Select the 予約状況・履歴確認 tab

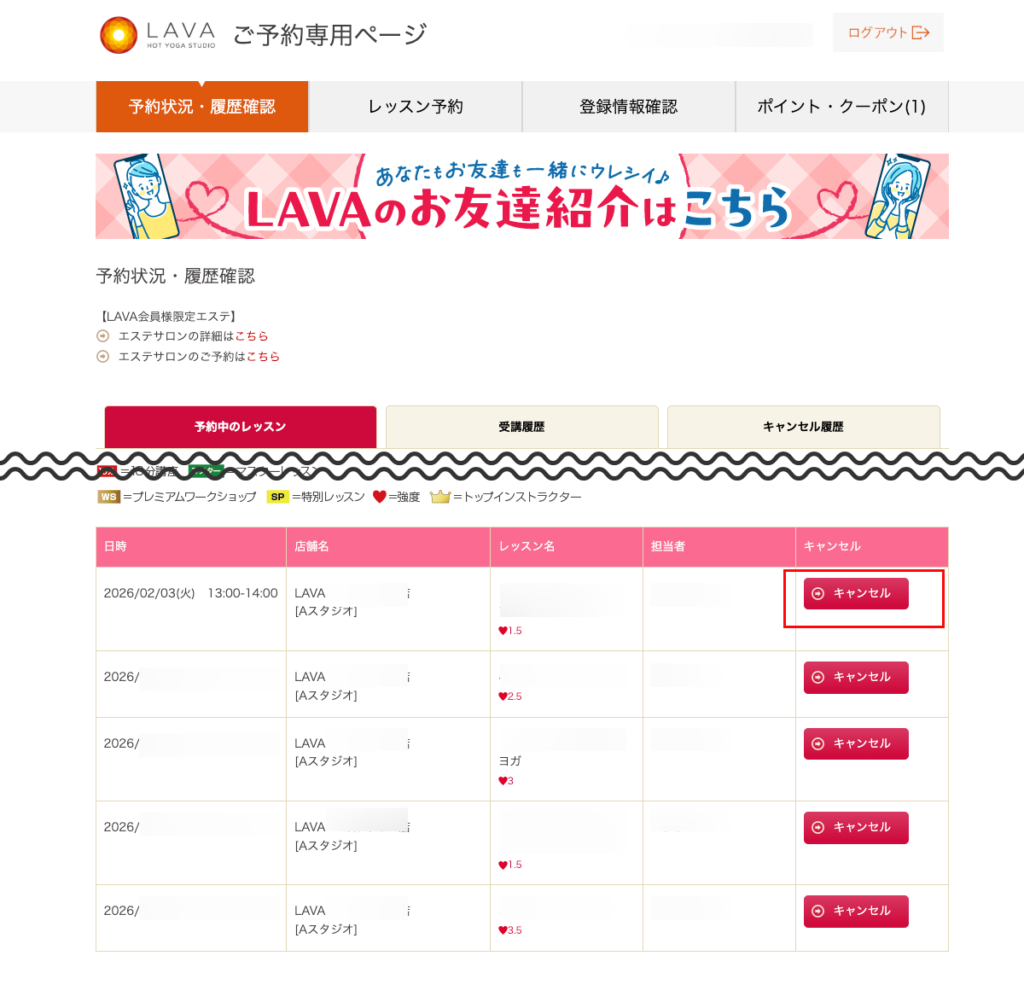tap(202, 107)
